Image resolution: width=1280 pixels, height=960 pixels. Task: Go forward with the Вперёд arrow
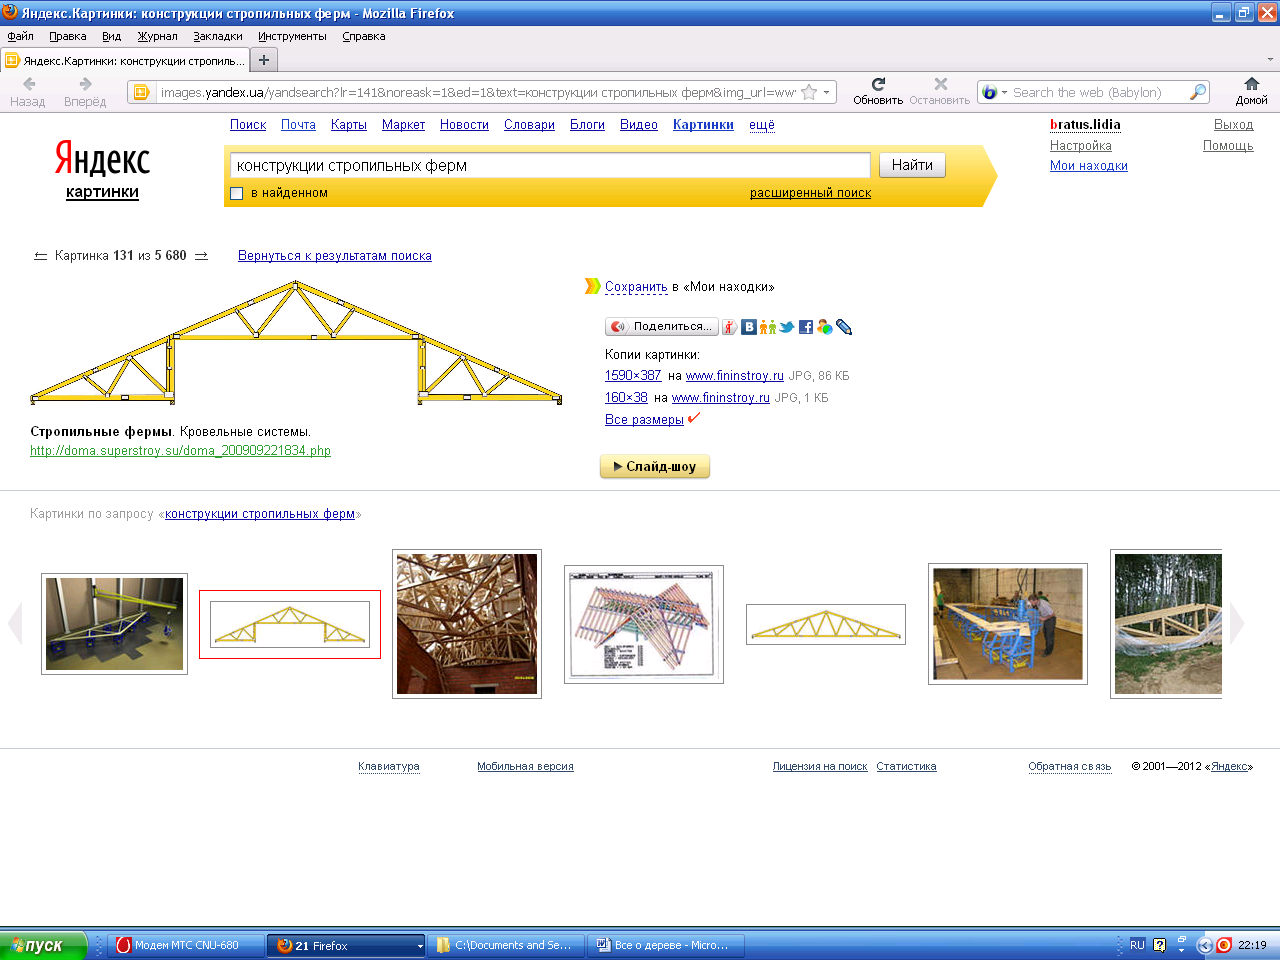point(85,91)
